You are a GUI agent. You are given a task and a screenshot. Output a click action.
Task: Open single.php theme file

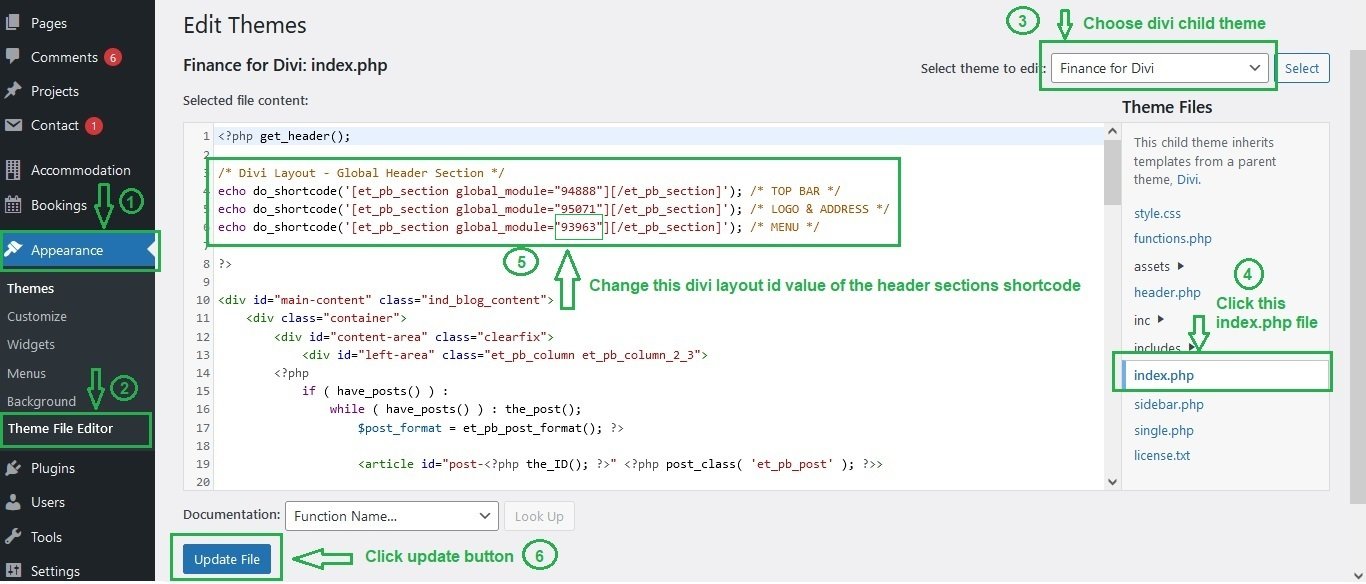[1164, 431]
